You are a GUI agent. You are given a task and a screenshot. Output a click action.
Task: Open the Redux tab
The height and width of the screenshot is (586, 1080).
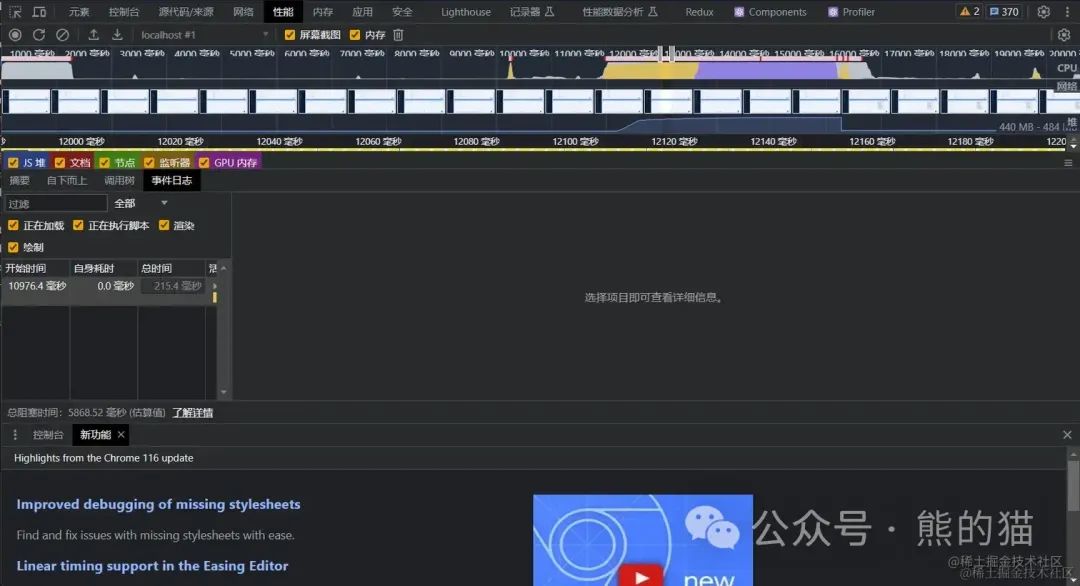tap(699, 12)
